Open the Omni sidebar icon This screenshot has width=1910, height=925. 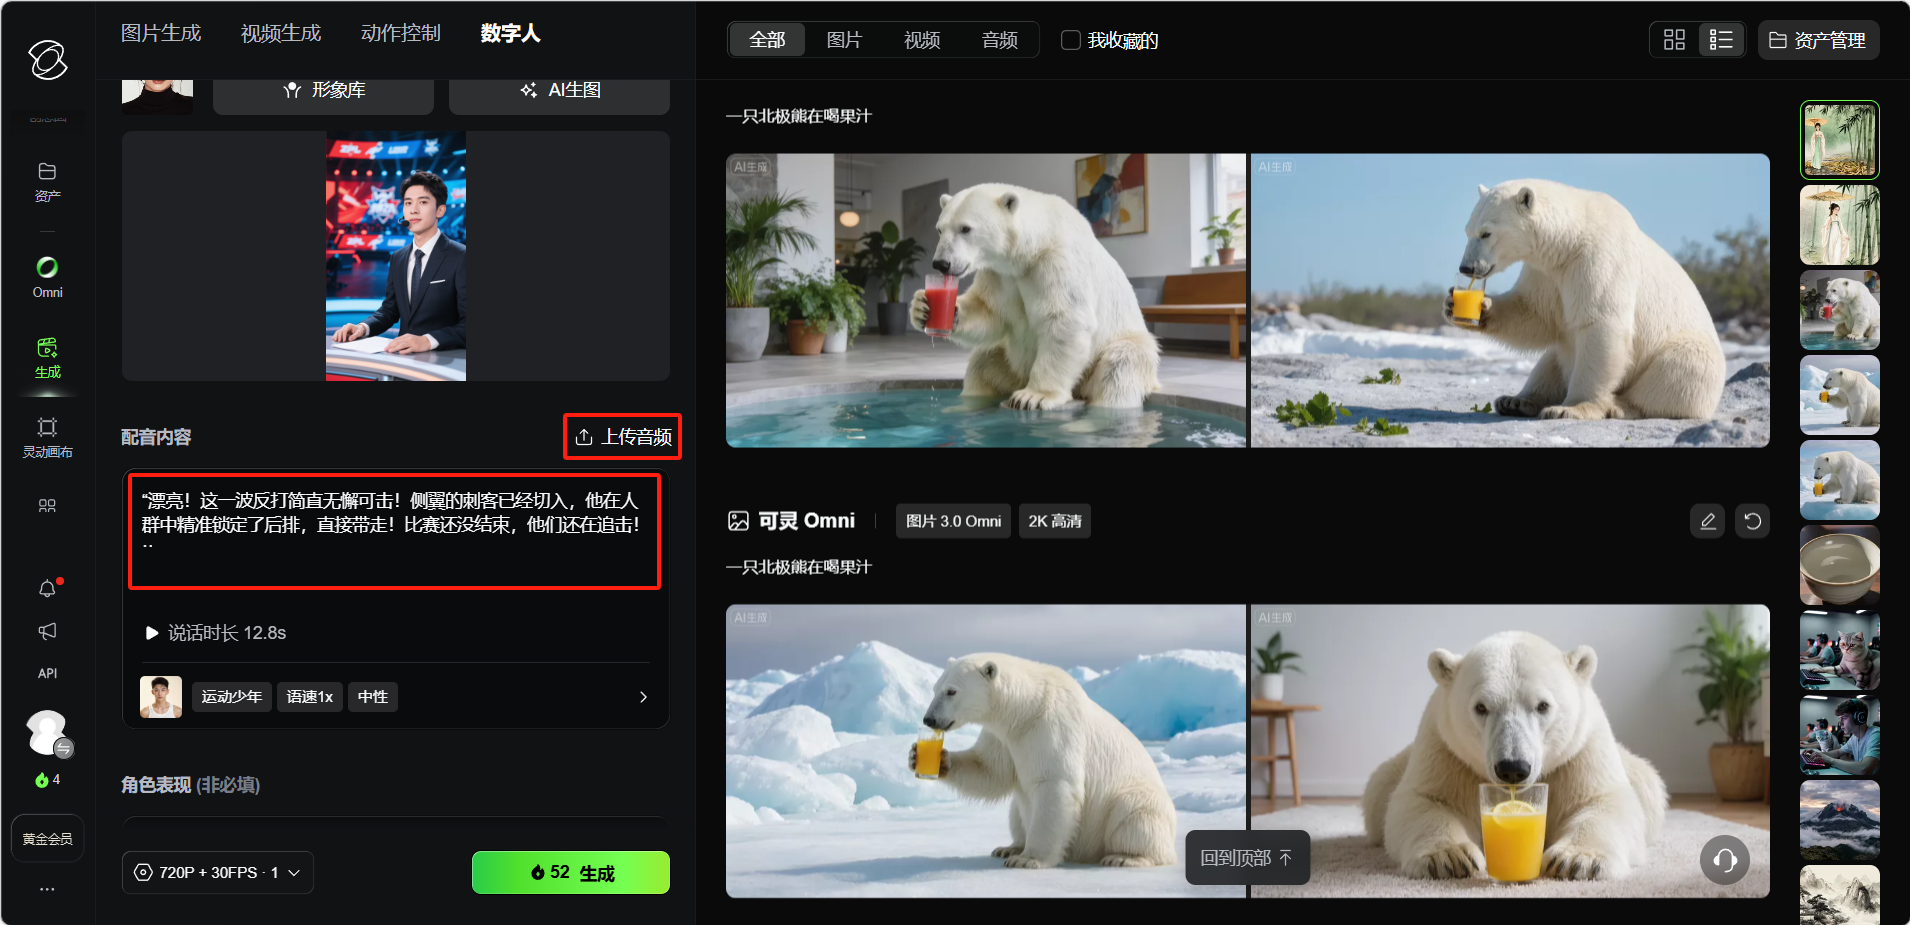click(47, 277)
